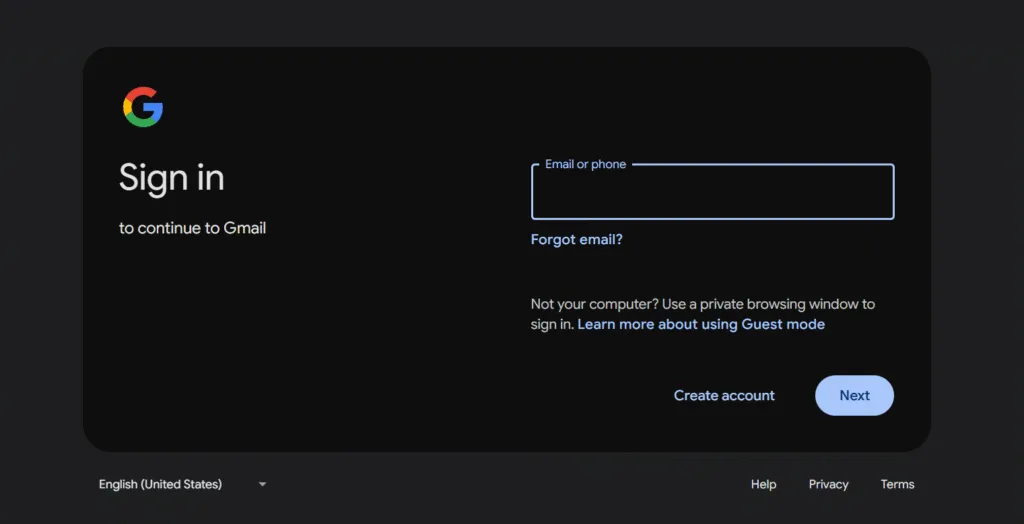The width and height of the screenshot is (1024, 524).
Task: Open Learn more about using Guest mode
Action: tap(701, 325)
